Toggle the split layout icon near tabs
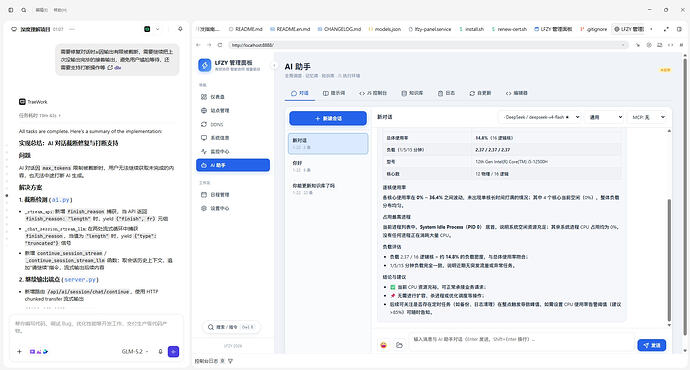Screen dimensions: 690x370 coord(679,29)
